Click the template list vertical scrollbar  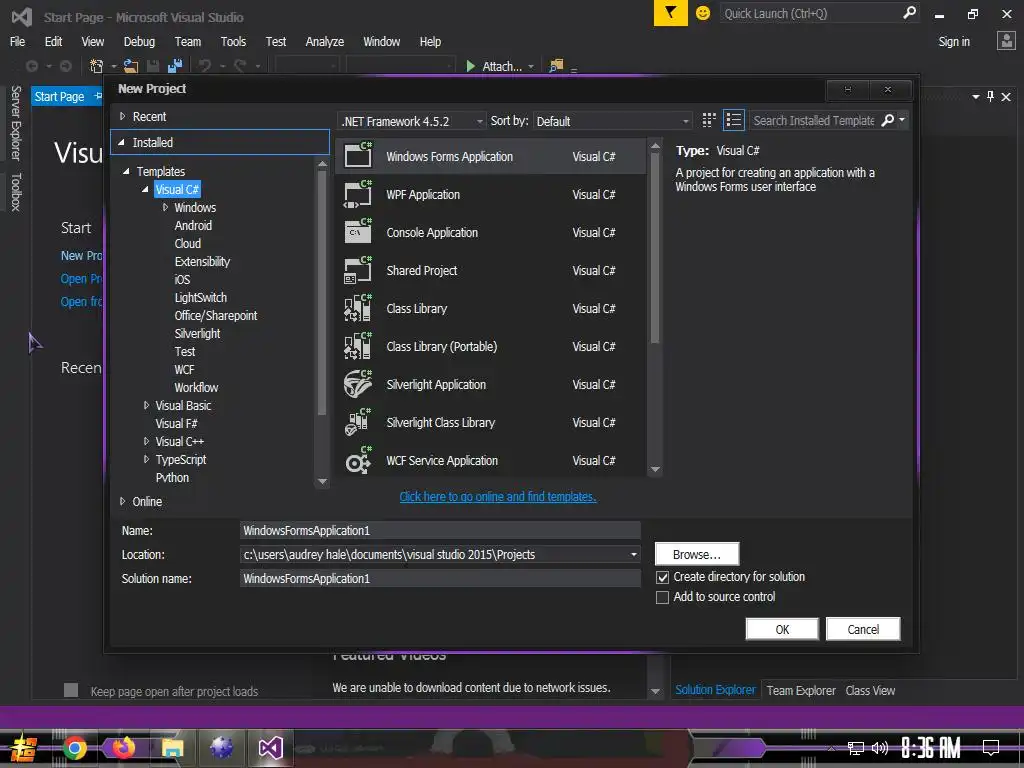[x=655, y=248]
